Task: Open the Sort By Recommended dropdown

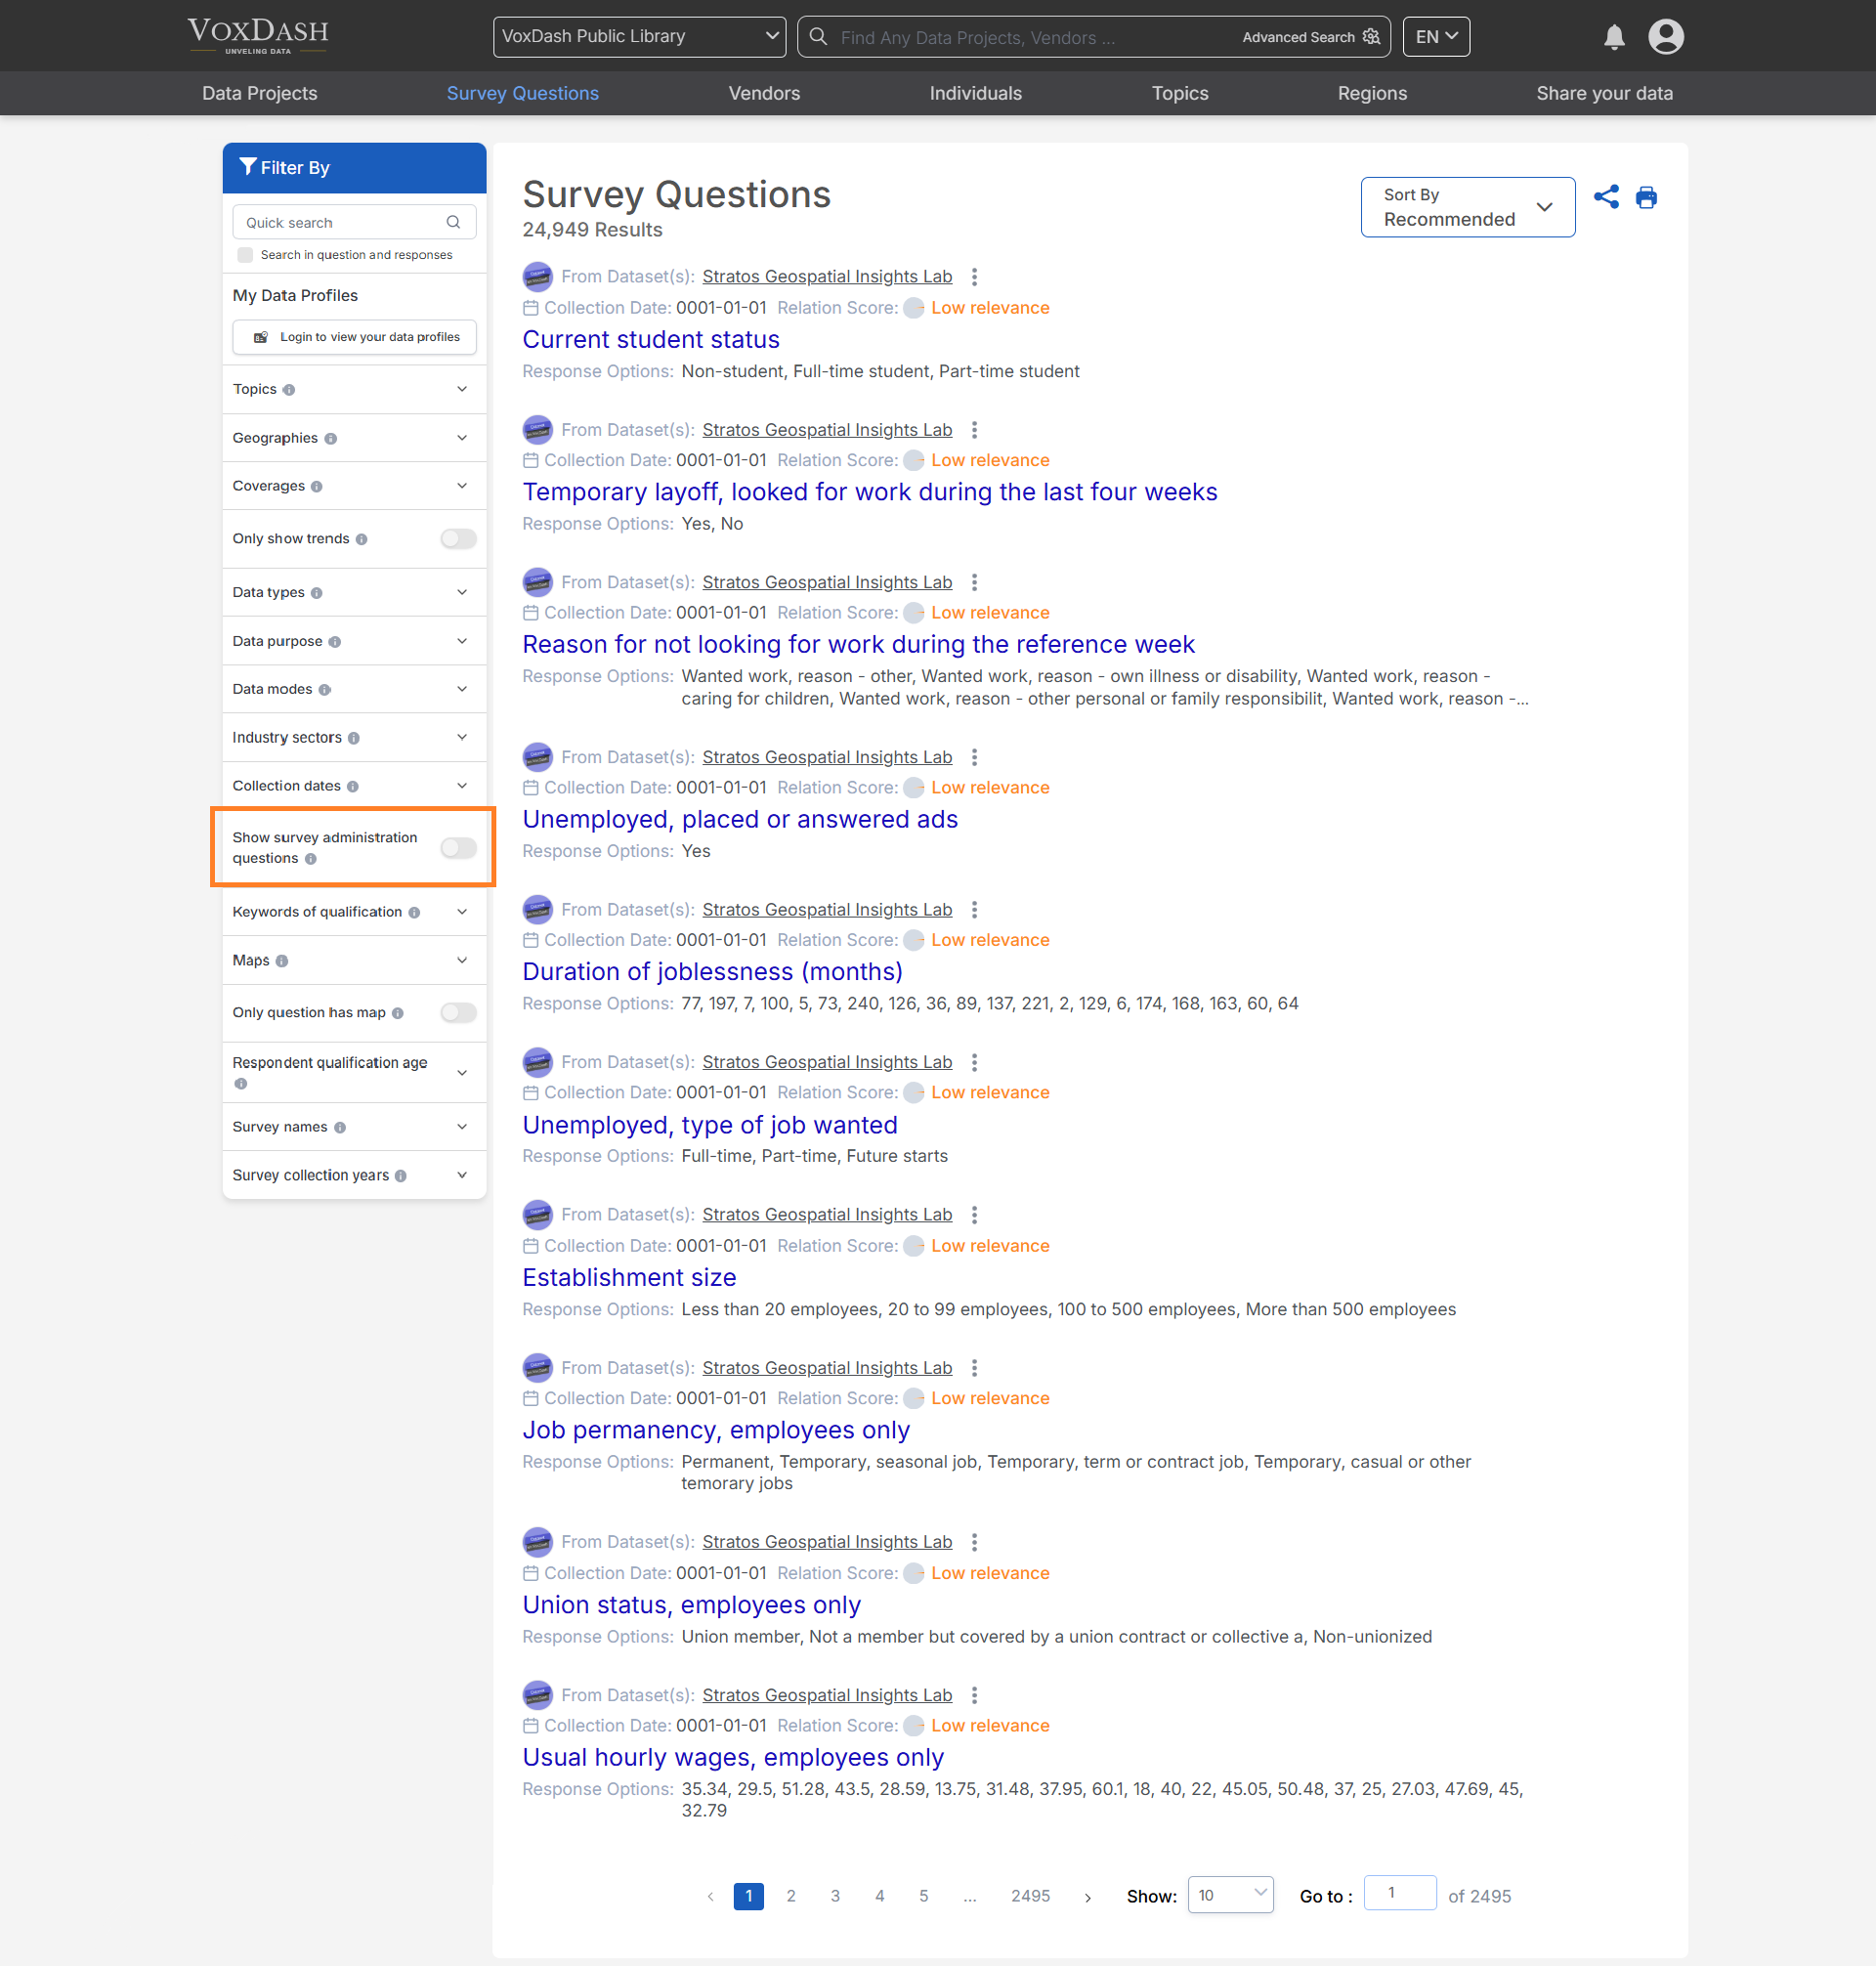Action: point(1467,207)
